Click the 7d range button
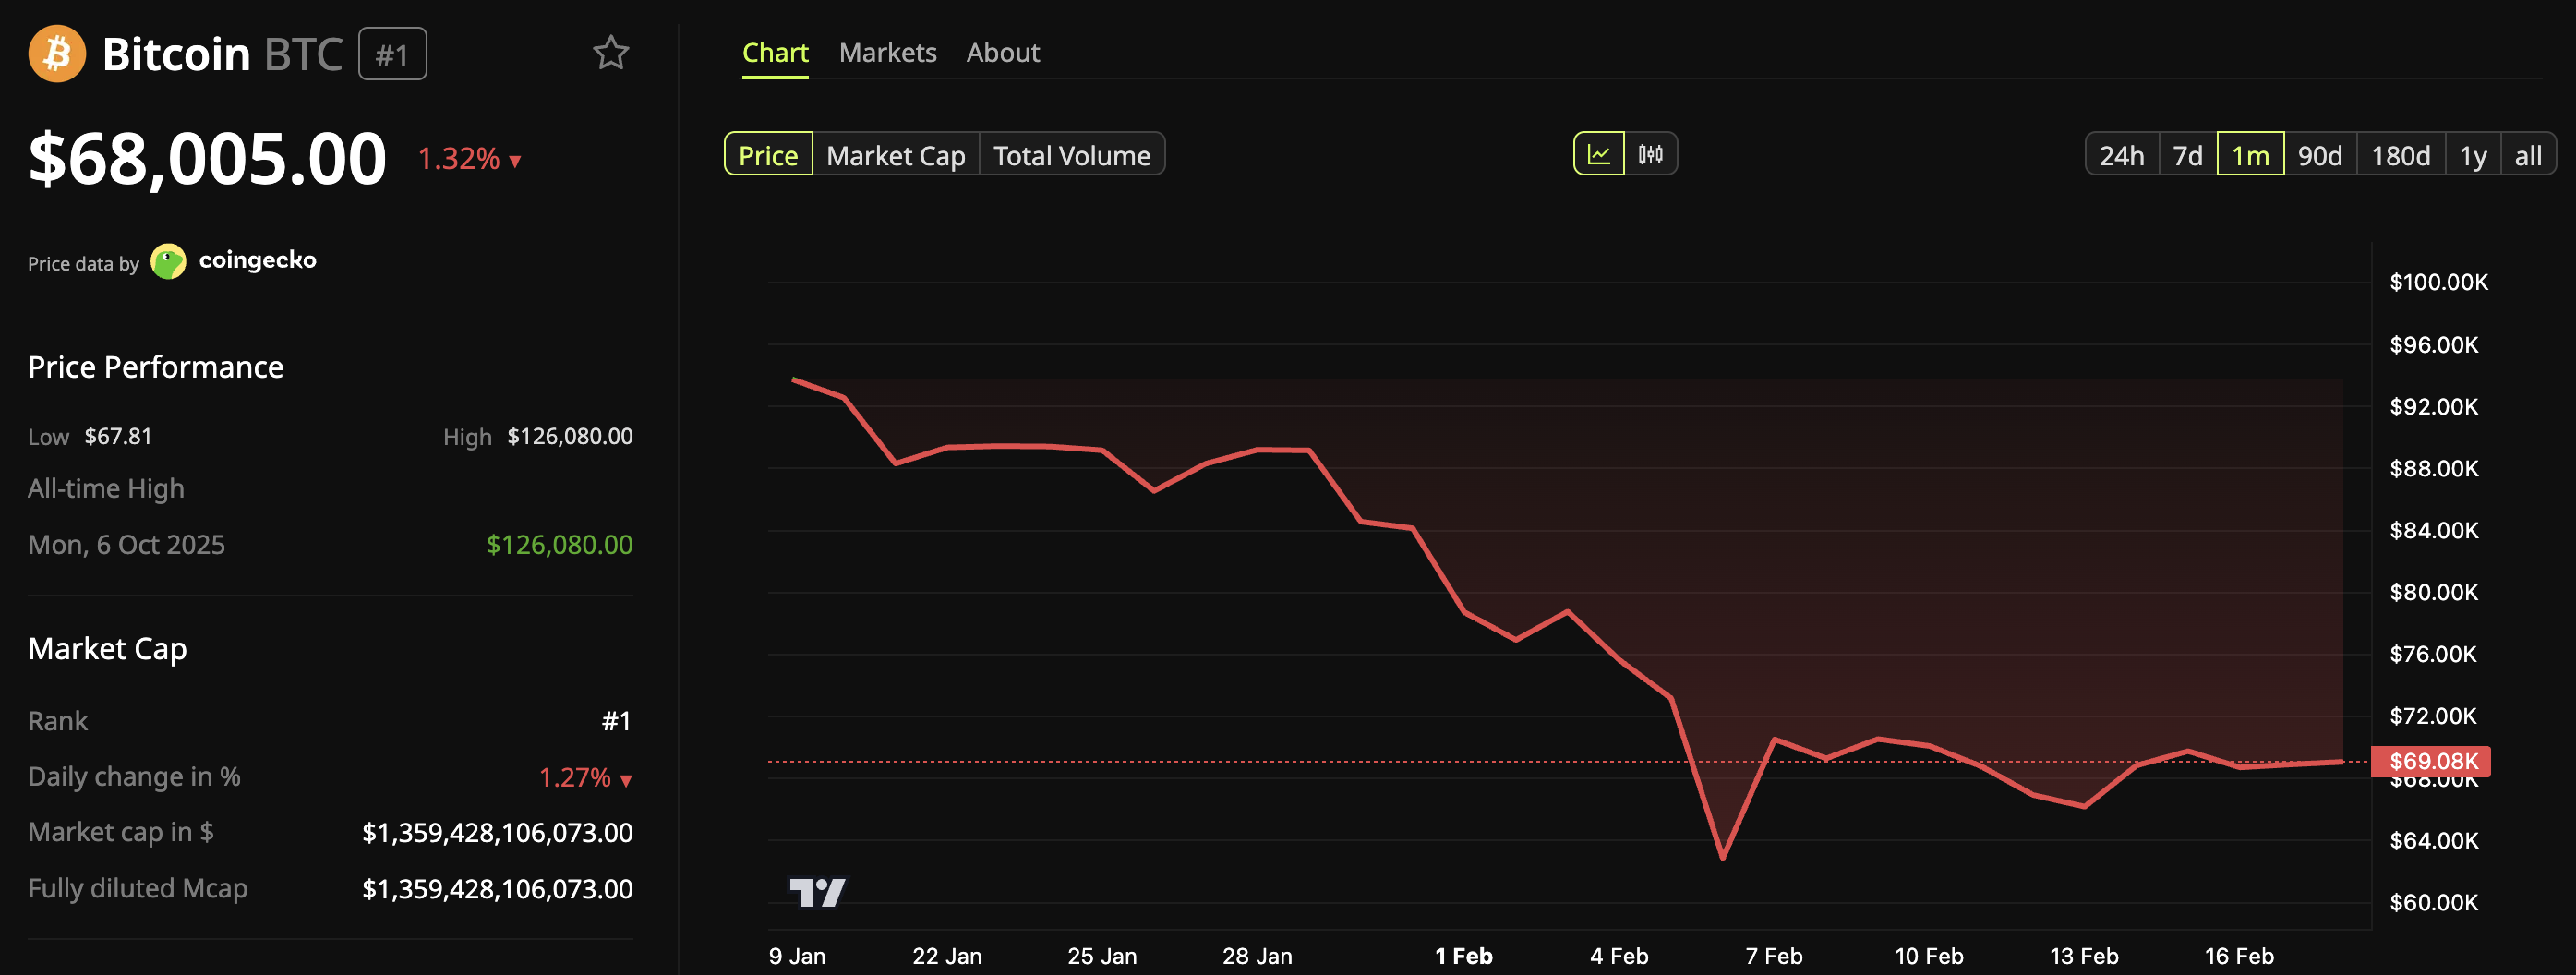Image resolution: width=2576 pixels, height=975 pixels. coord(2188,154)
